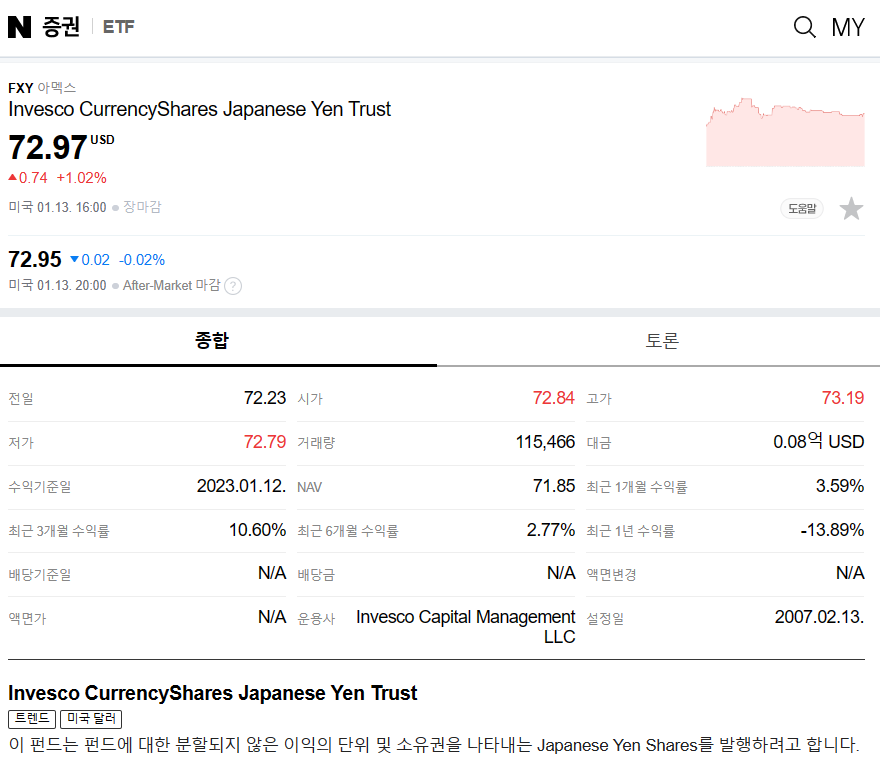Click the 대금 value 0.08억 USD
880x768 pixels.
(819, 442)
